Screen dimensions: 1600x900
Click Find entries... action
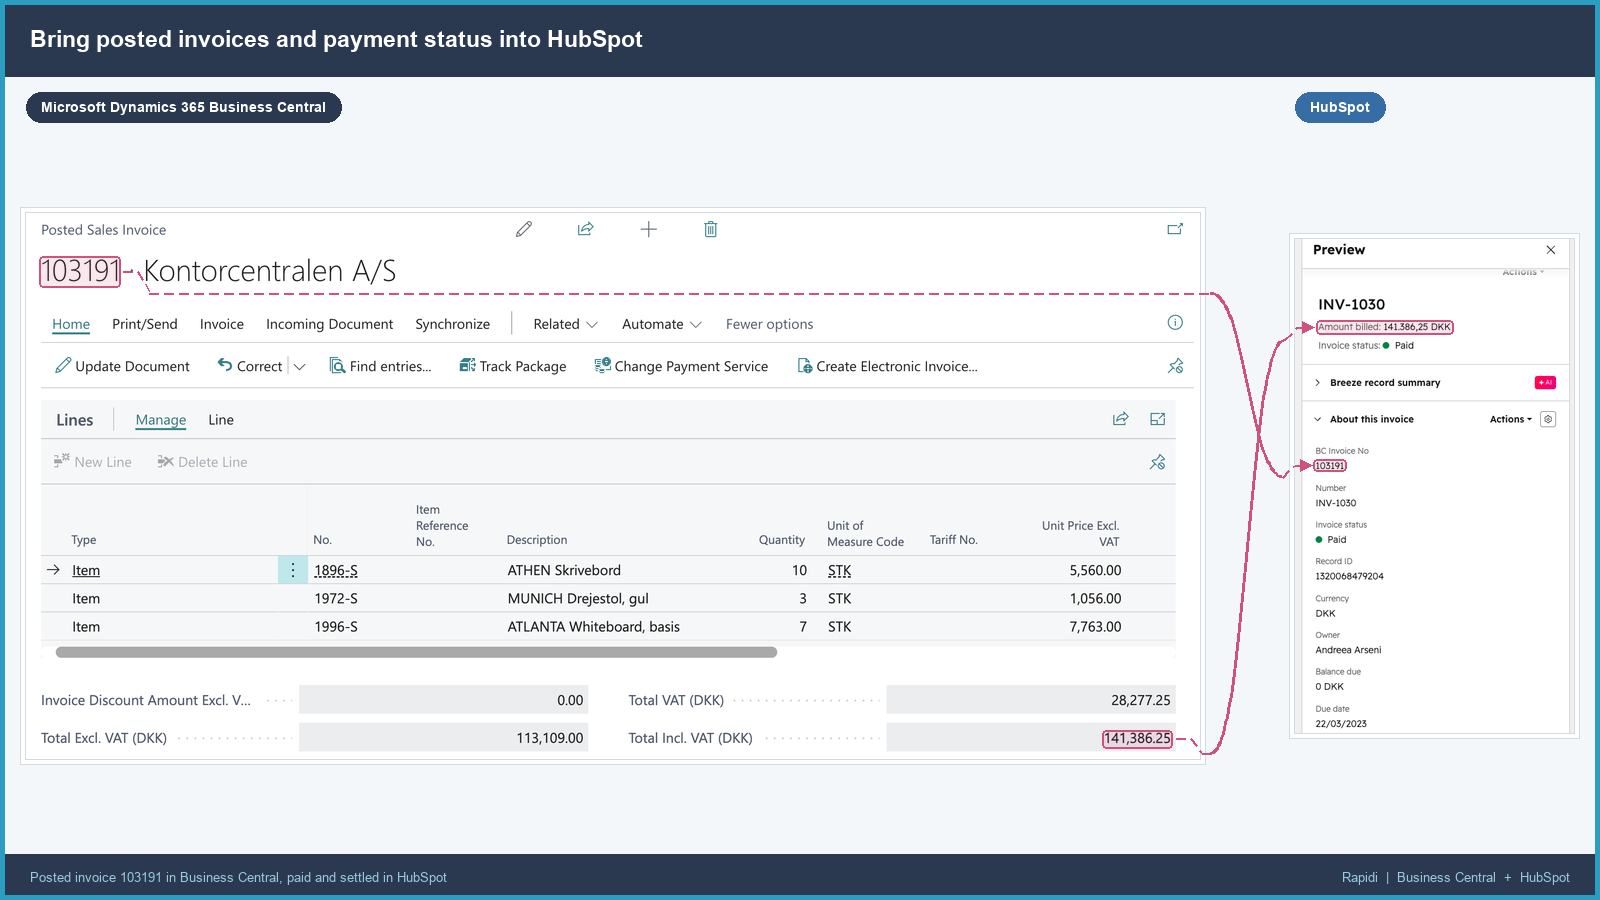point(381,366)
